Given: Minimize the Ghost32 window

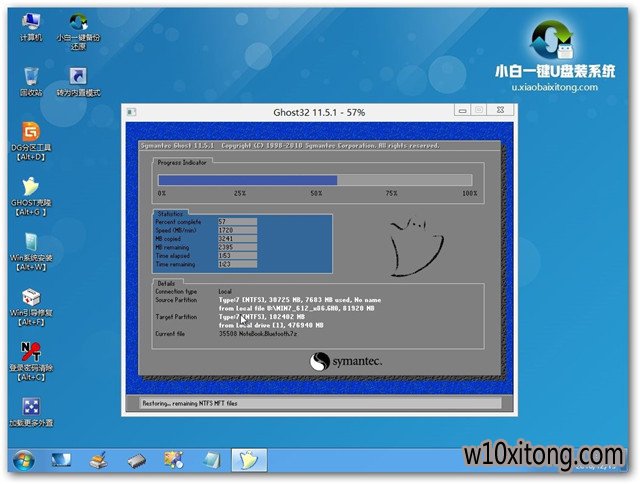Looking at the screenshot, I should (x=462, y=110).
